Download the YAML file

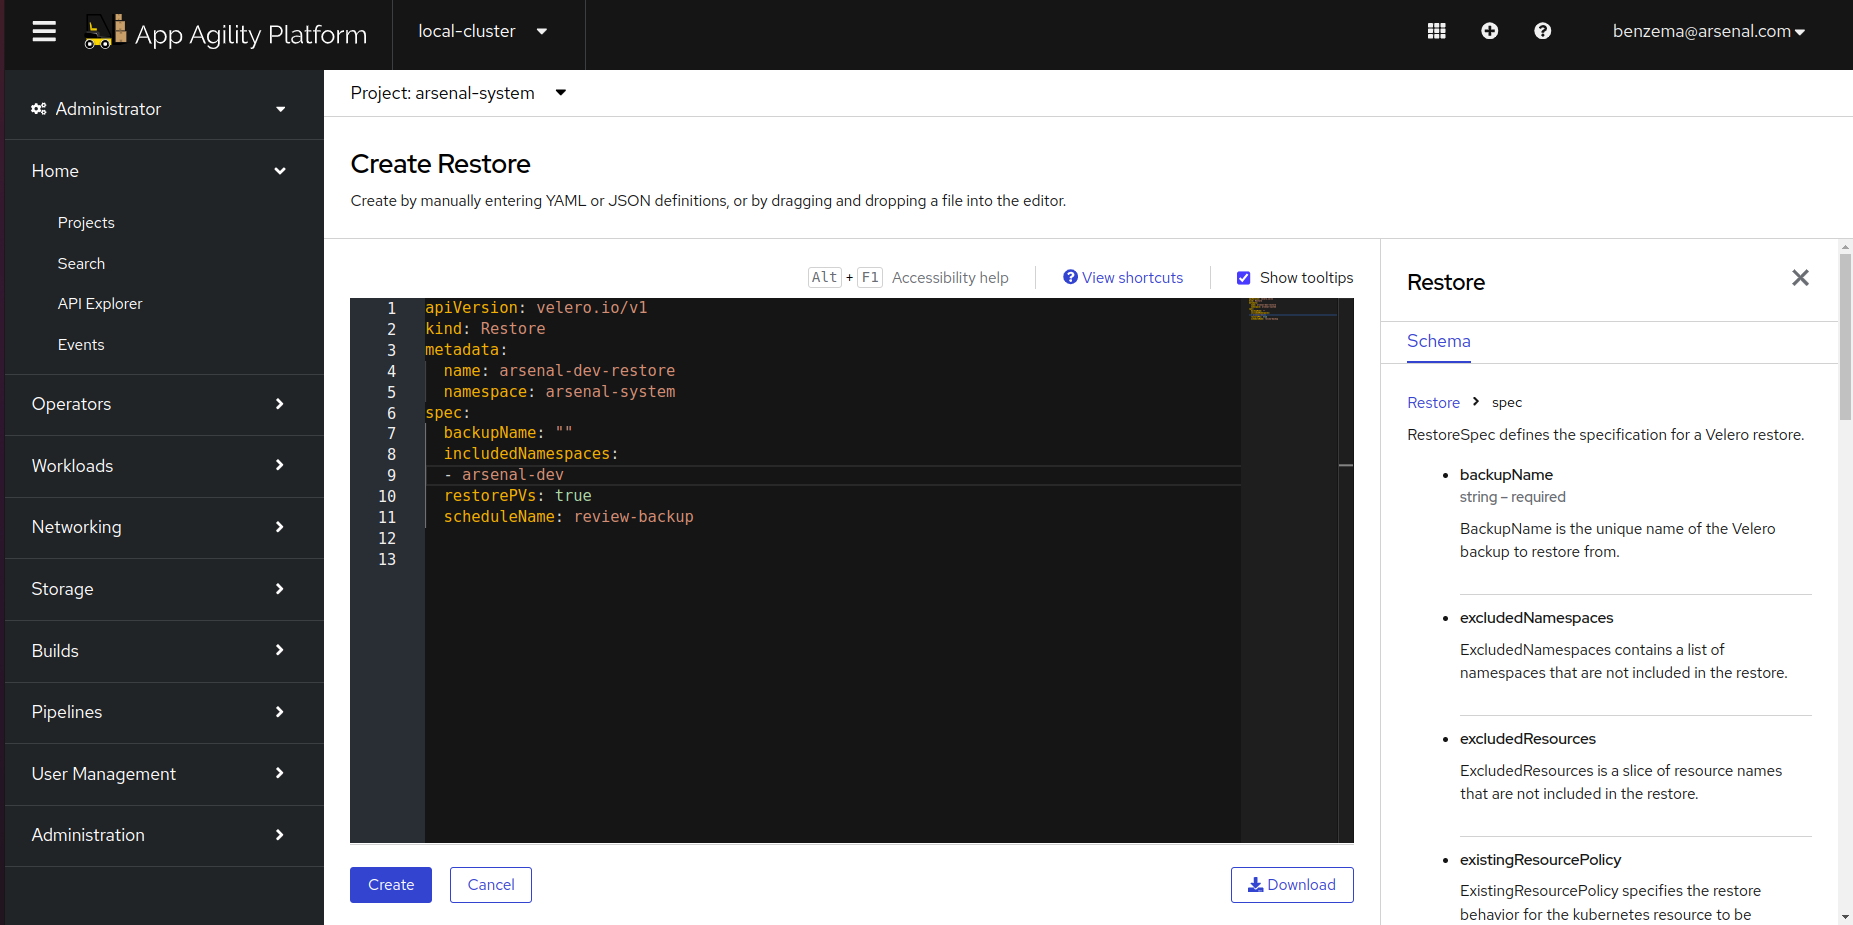coord(1291,885)
